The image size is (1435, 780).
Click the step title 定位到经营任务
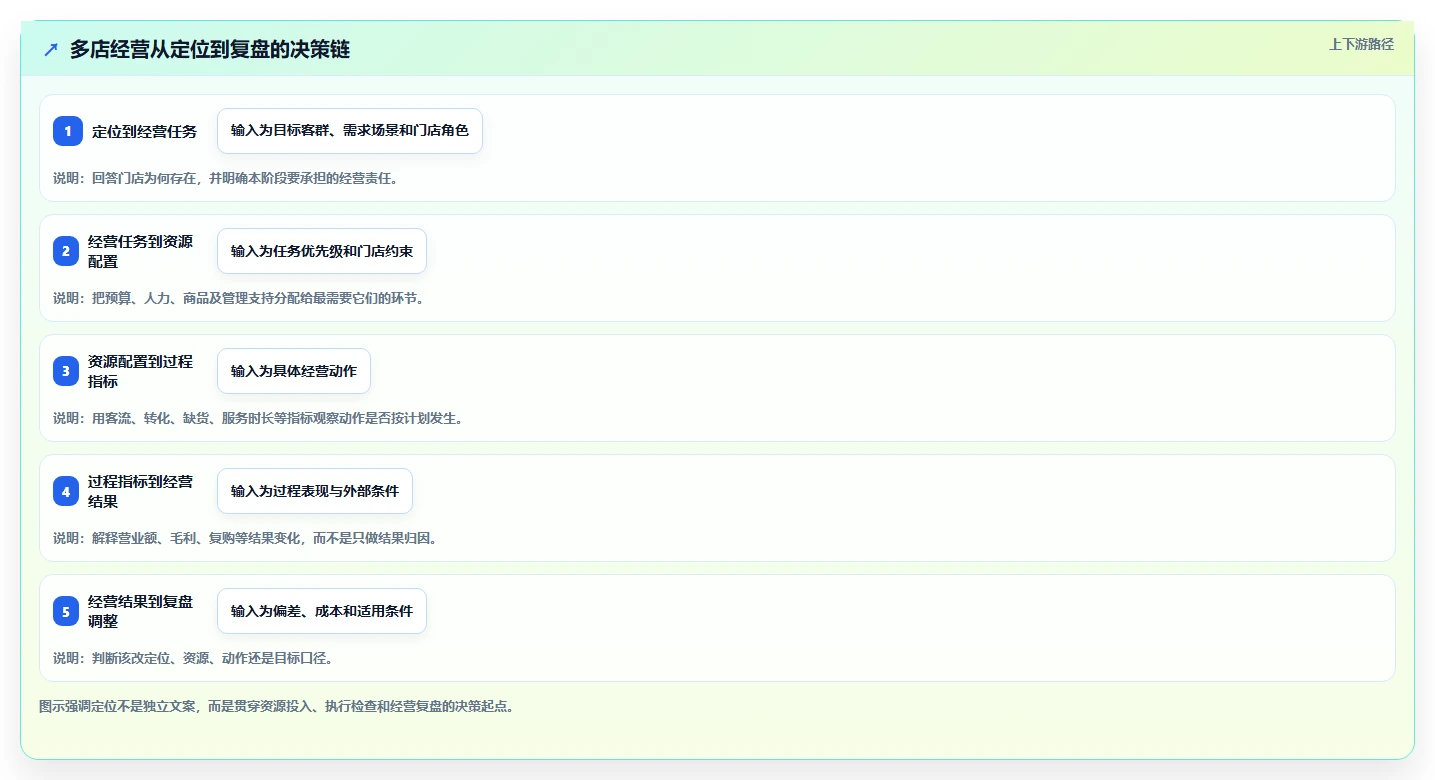(x=145, y=131)
